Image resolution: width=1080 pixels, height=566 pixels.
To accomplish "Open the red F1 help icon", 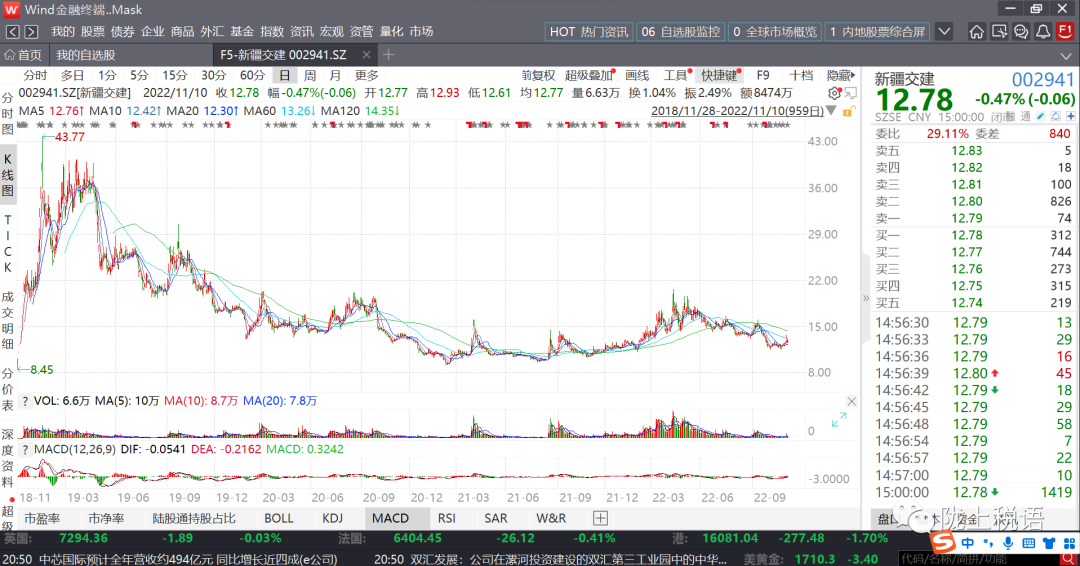I will point(1065,32).
